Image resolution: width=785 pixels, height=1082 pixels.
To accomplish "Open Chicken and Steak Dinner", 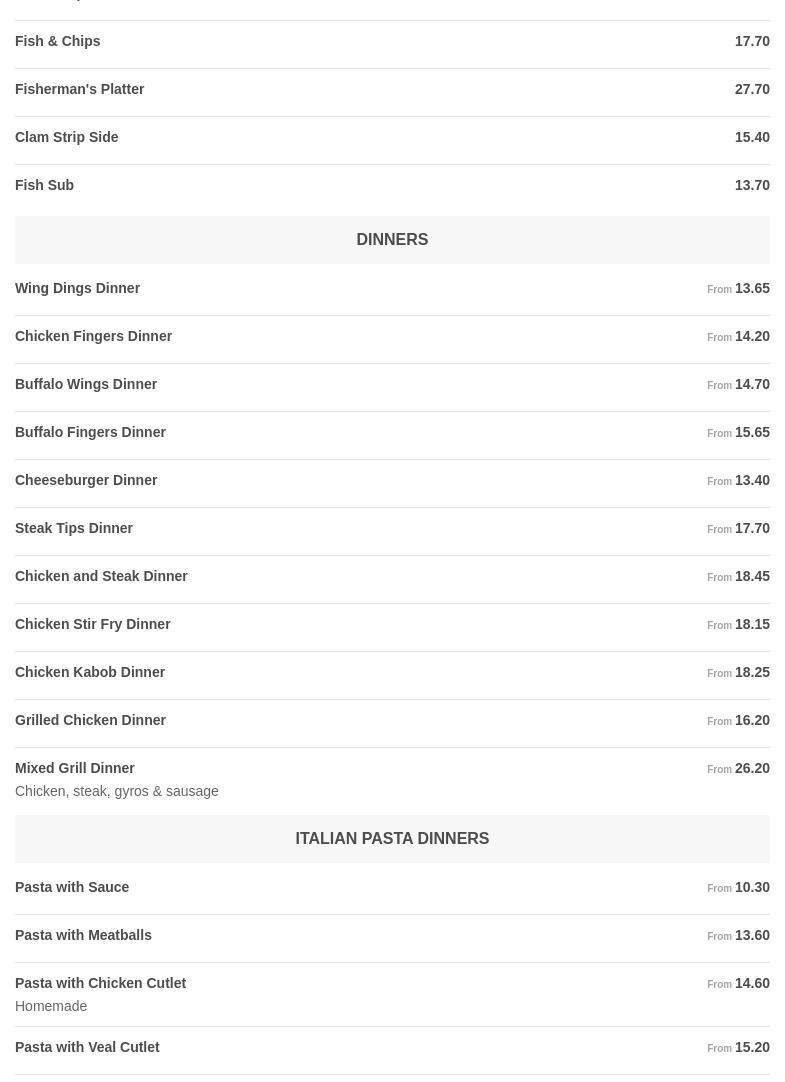I will [x=101, y=577].
